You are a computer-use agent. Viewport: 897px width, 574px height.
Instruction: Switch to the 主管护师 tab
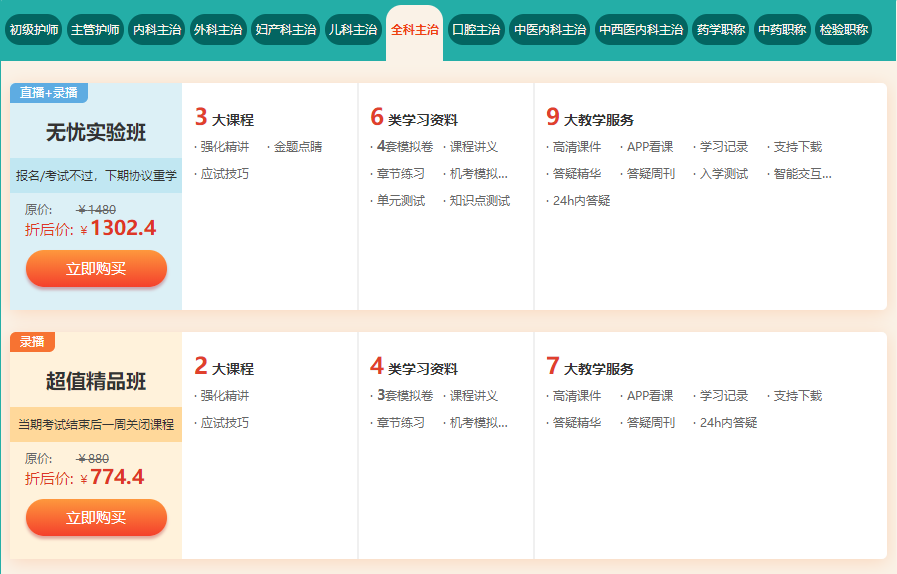click(x=96, y=30)
